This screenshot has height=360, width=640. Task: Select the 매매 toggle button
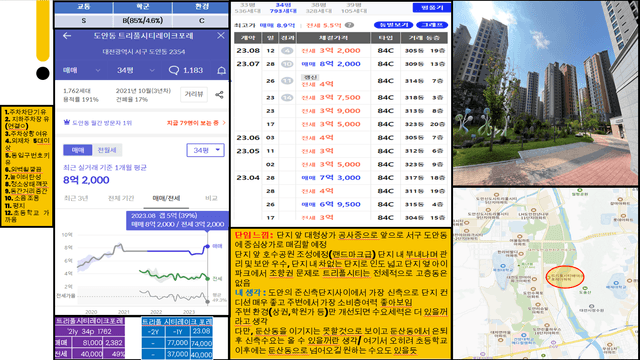click(78, 150)
